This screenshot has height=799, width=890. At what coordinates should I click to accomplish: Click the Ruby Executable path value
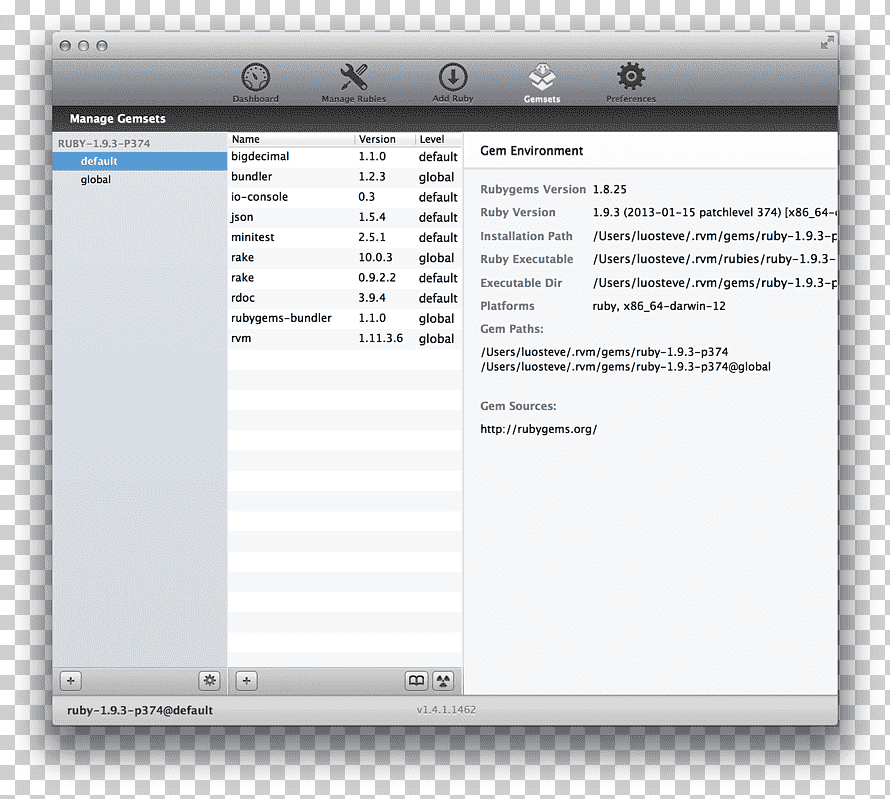(715, 259)
